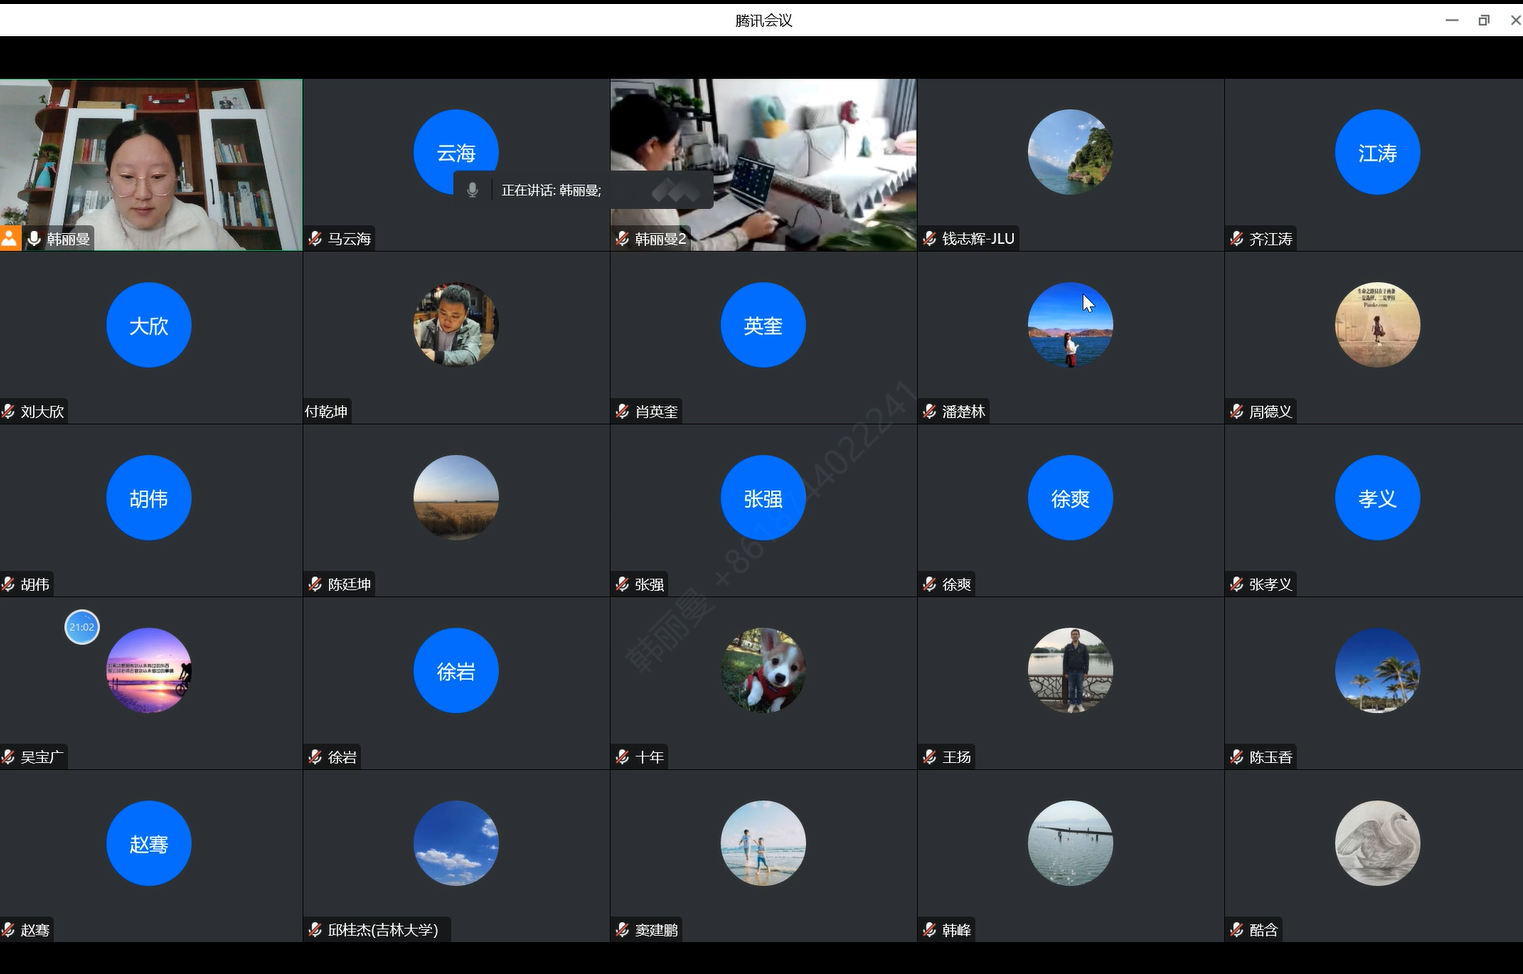Click the blue 徐爽 avatar circle
The image size is (1523, 974).
1070,498
